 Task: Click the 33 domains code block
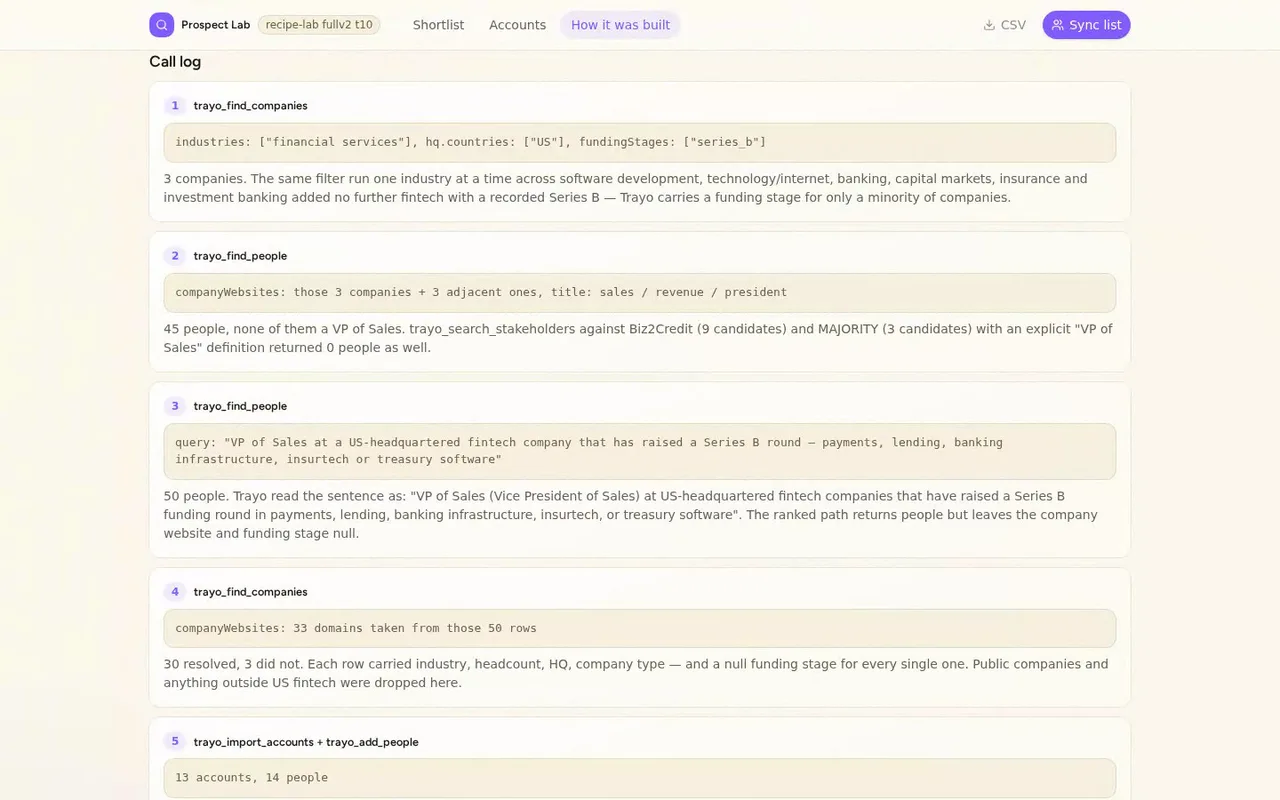coord(640,629)
